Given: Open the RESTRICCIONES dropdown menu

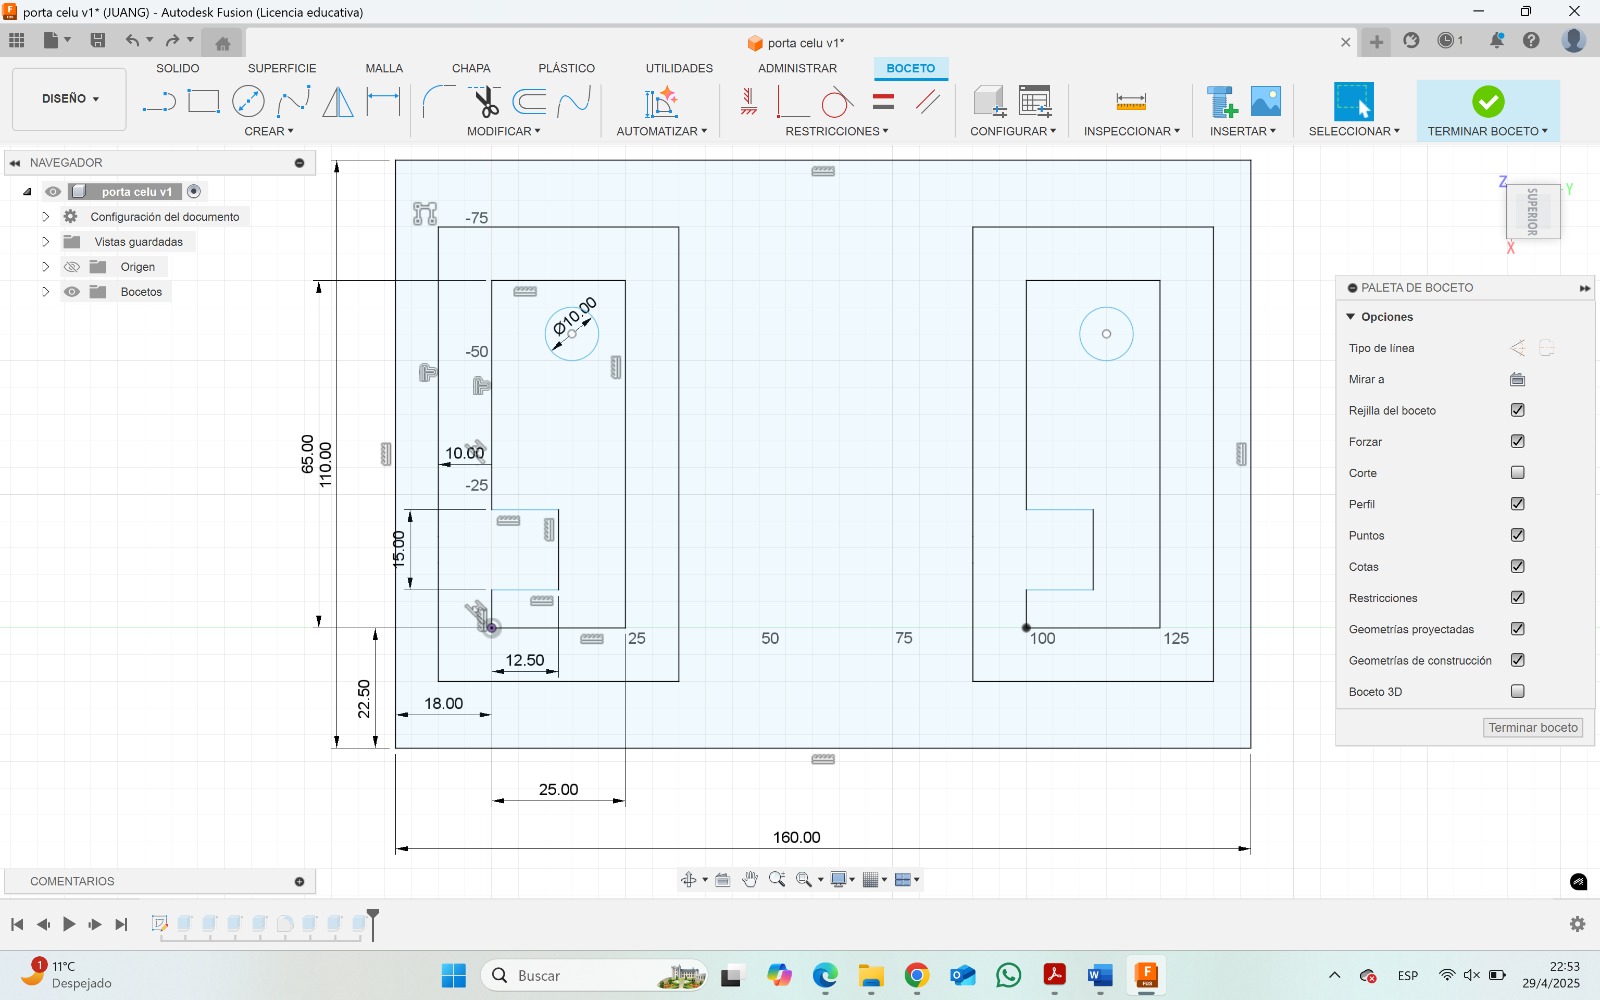Looking at the screenshot, I should tap(837, 131).
